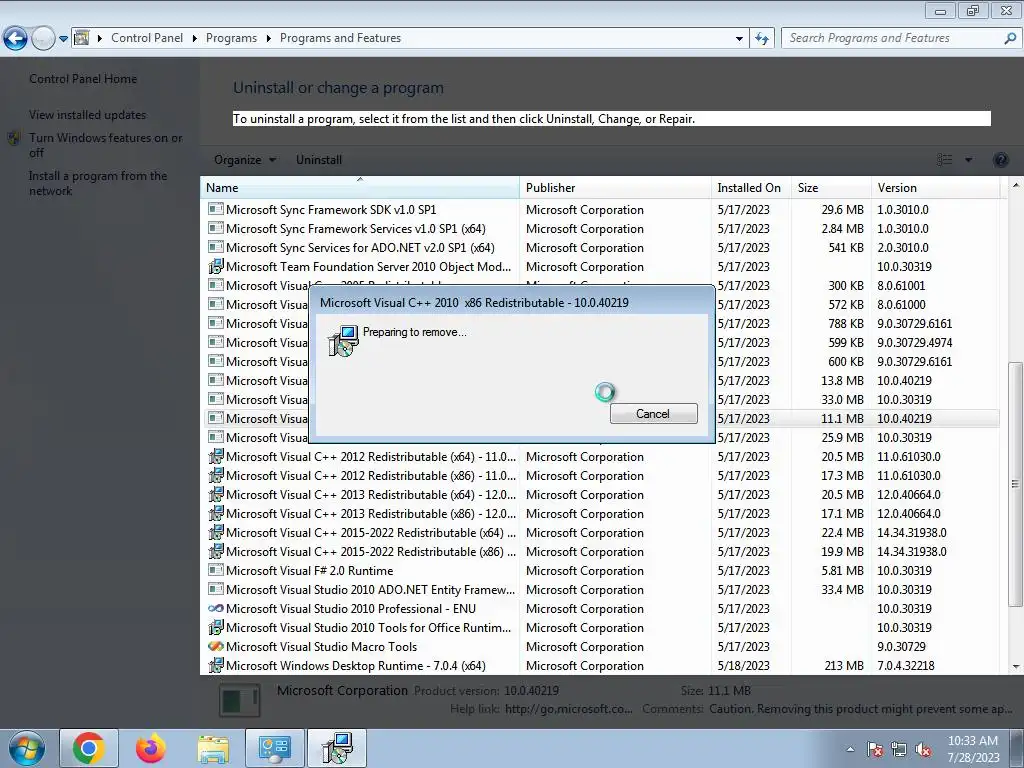The image size is (1024, 768).
Task: Select Microsoft Sync Framework Services v1.0 SP1 (x64)
Action: click(x=602, y=229)
